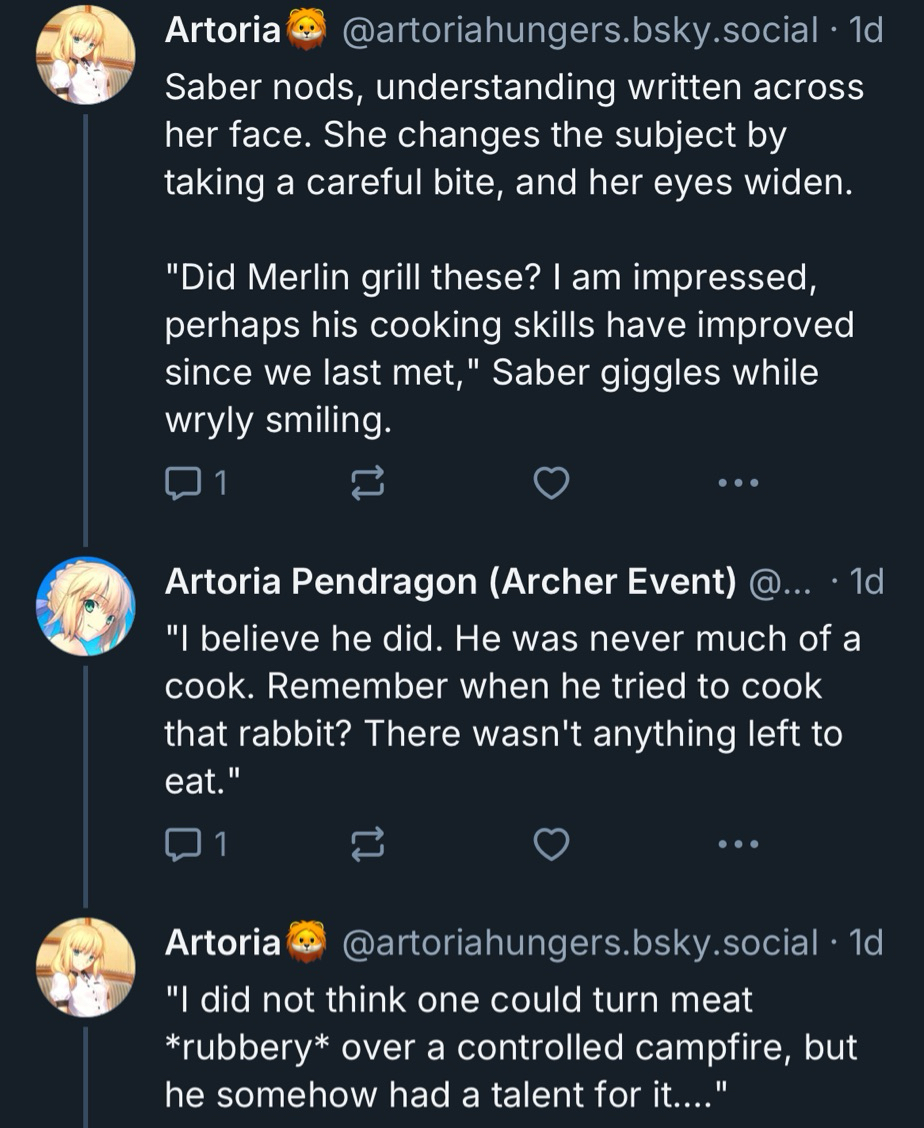The image size is (924, 1128).
Task: Like the 'Did Merlin grill these' post
Action: tap(551, 484)
